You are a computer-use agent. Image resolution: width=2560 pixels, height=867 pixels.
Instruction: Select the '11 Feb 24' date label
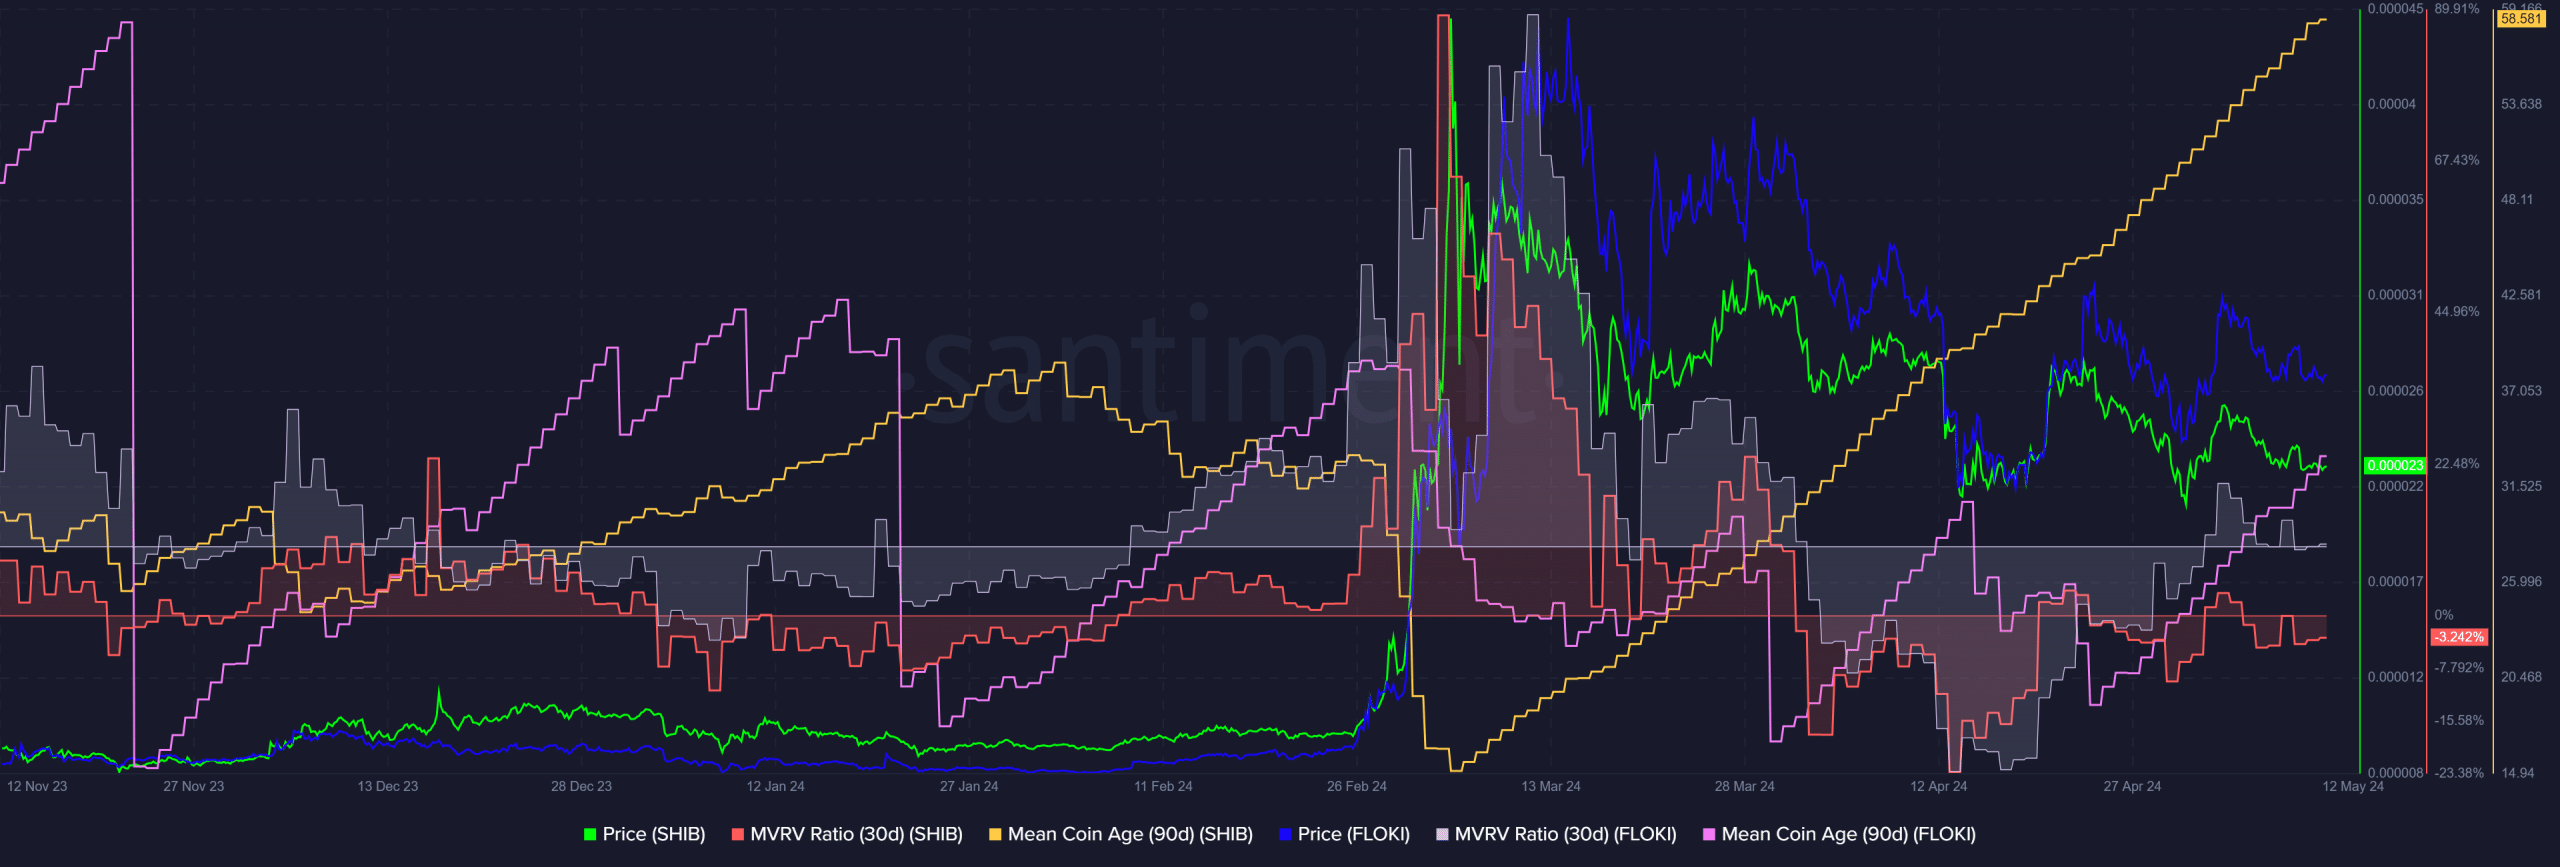click(1163, 786)
